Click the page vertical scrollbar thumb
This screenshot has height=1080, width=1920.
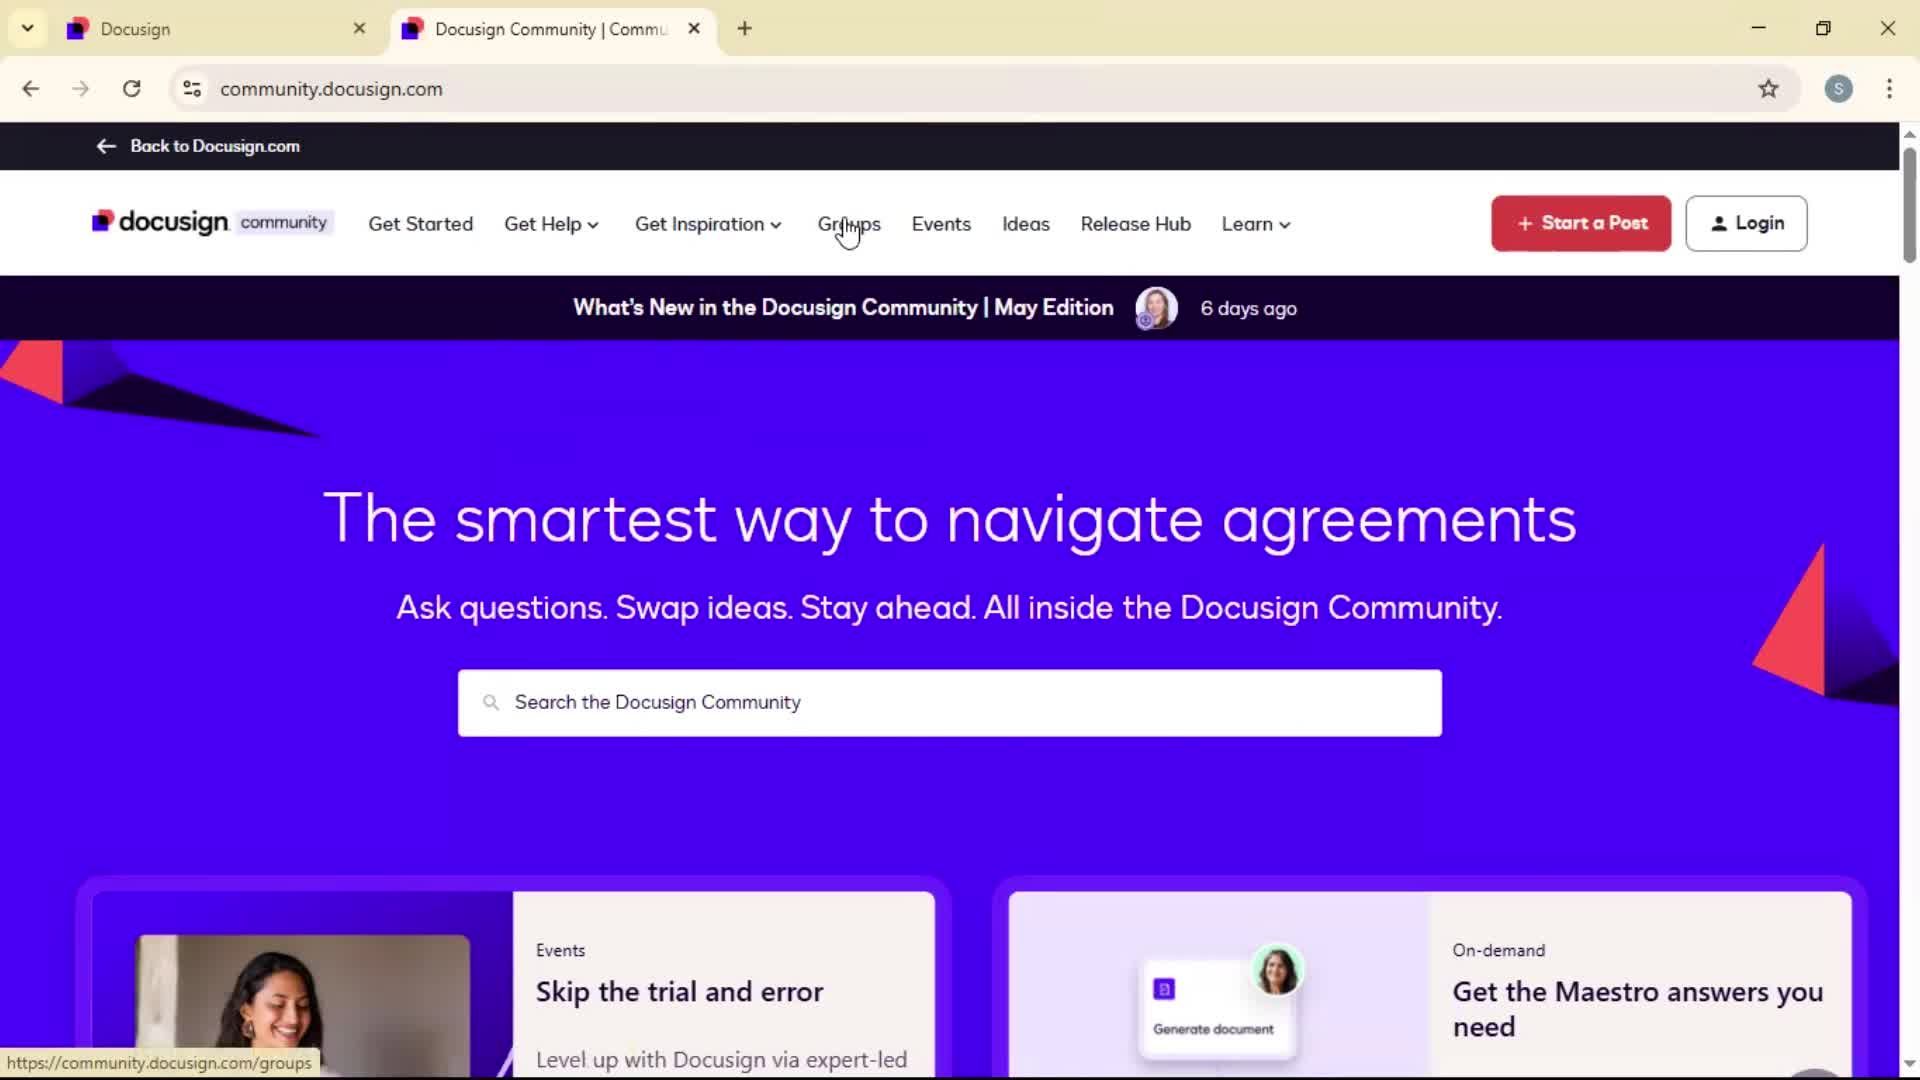[x=1909, y=205]
